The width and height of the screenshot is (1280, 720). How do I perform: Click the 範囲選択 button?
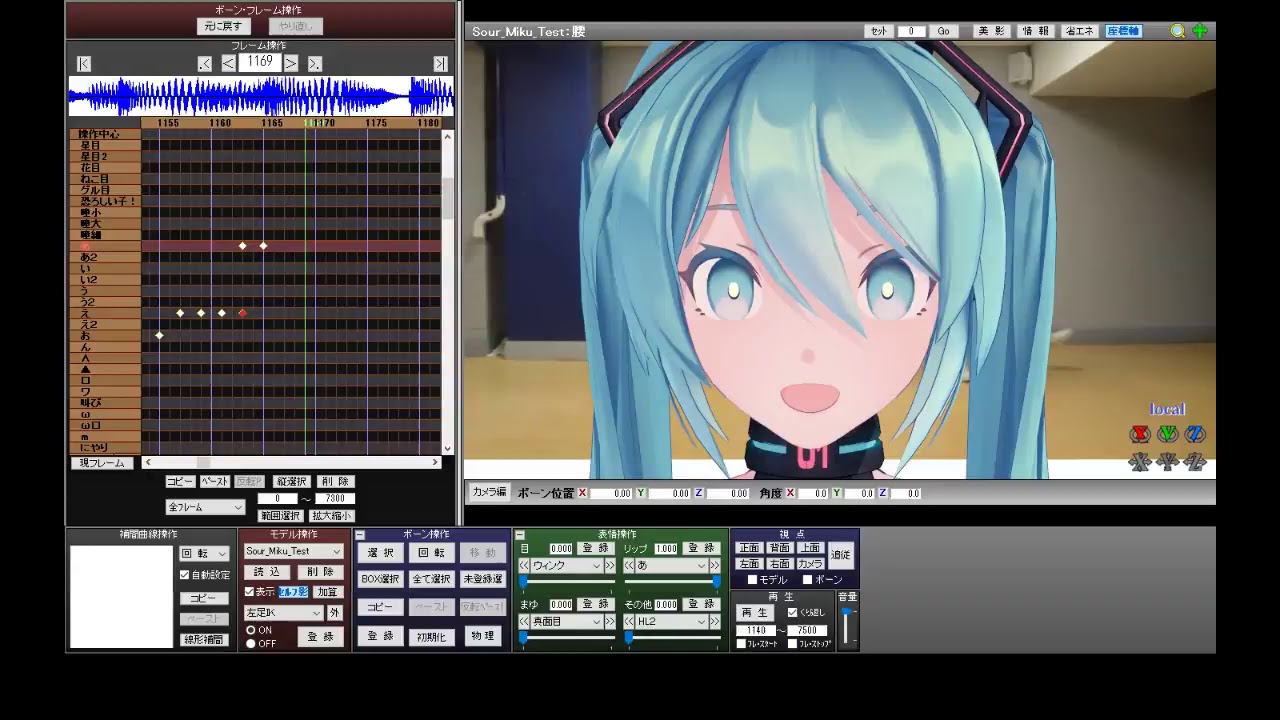click(280, 516)
